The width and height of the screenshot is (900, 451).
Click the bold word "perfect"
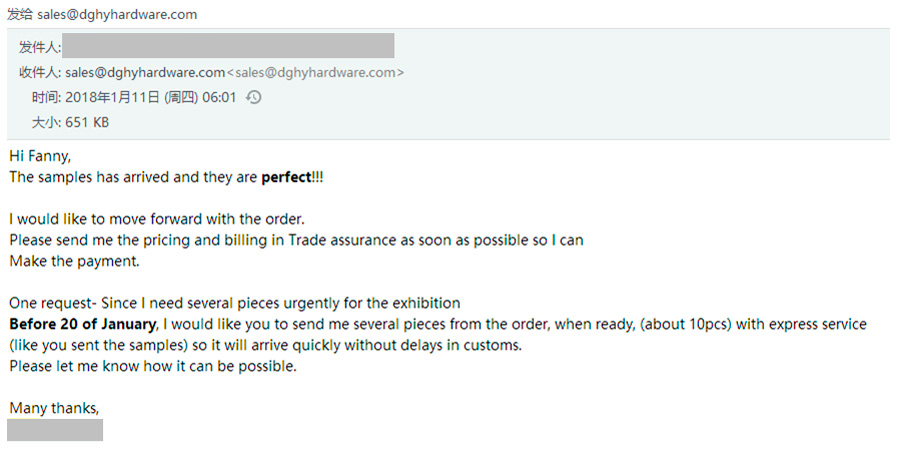tap(286, 177)
